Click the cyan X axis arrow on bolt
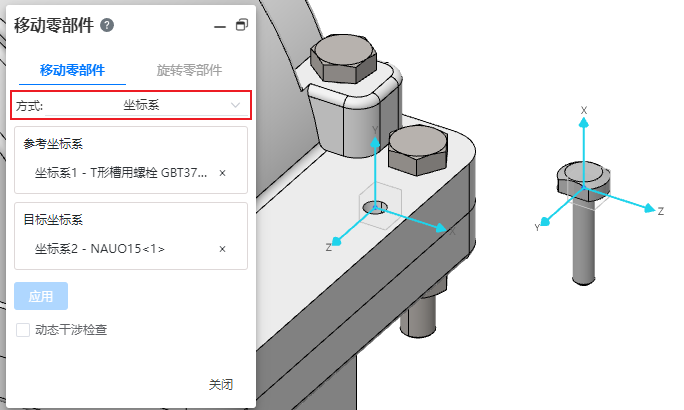Viewport: 684px width, 410px height. (x=584, y=123)
